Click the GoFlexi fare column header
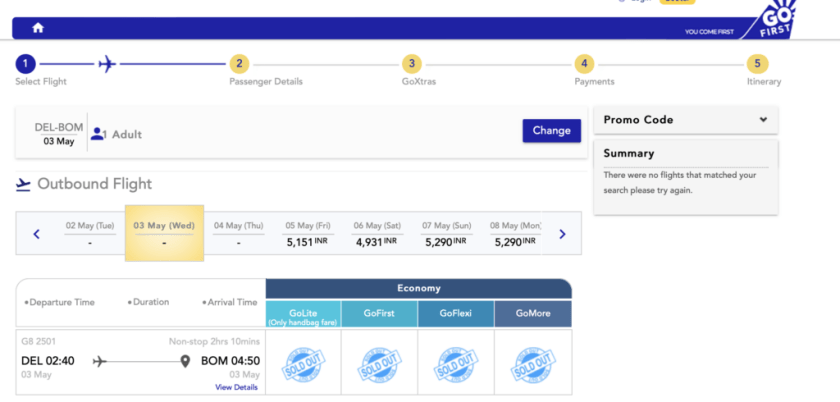840x402 pixels. click(456, 314)
